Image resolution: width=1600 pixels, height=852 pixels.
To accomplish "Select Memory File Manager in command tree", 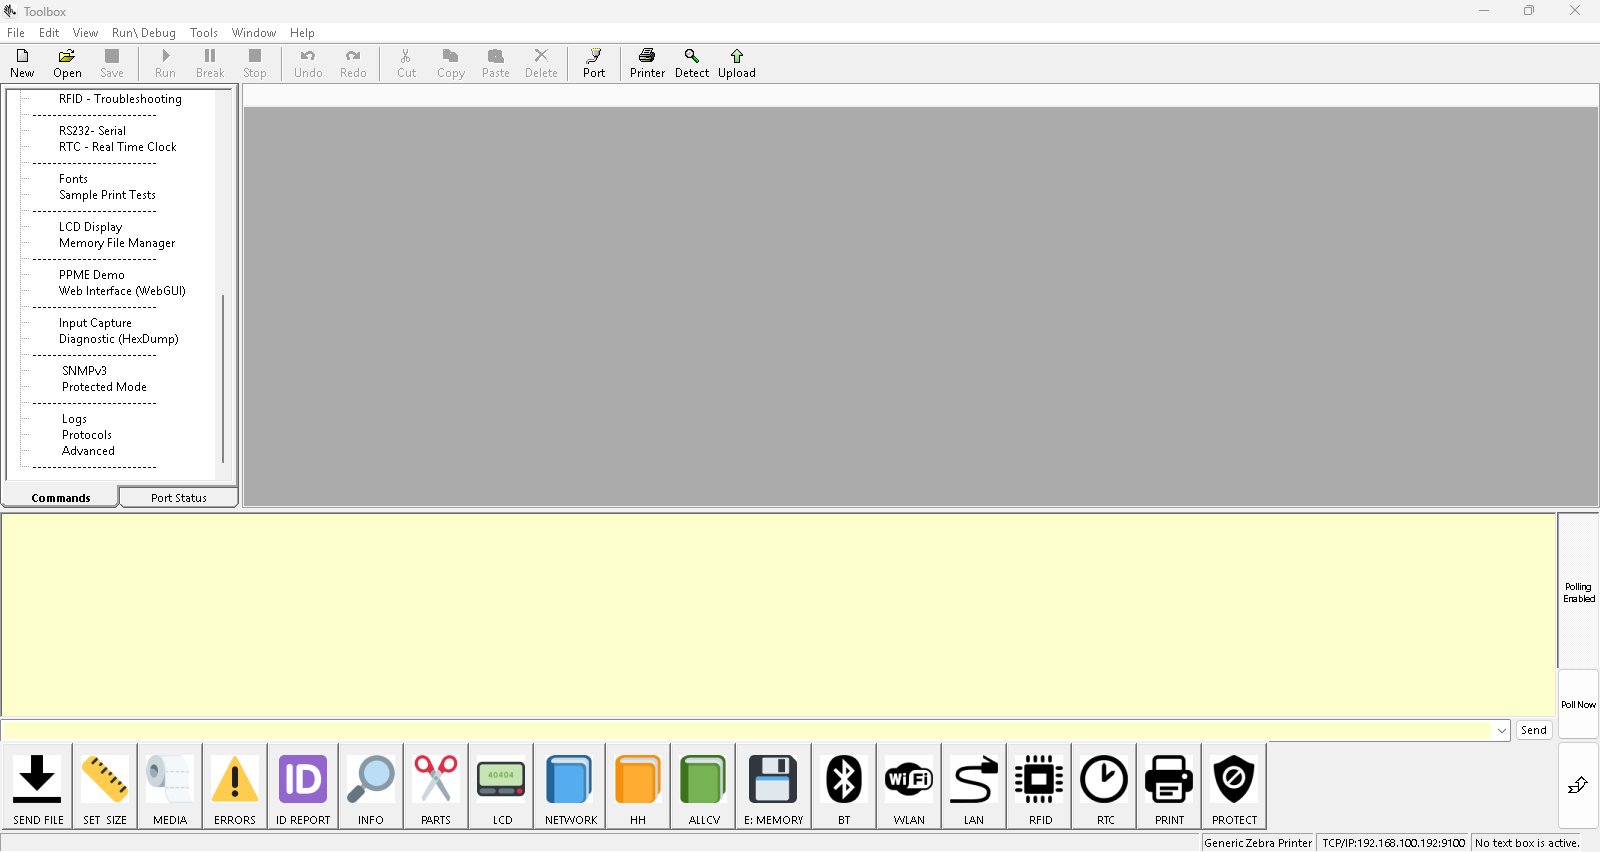I will click(117, 243).
